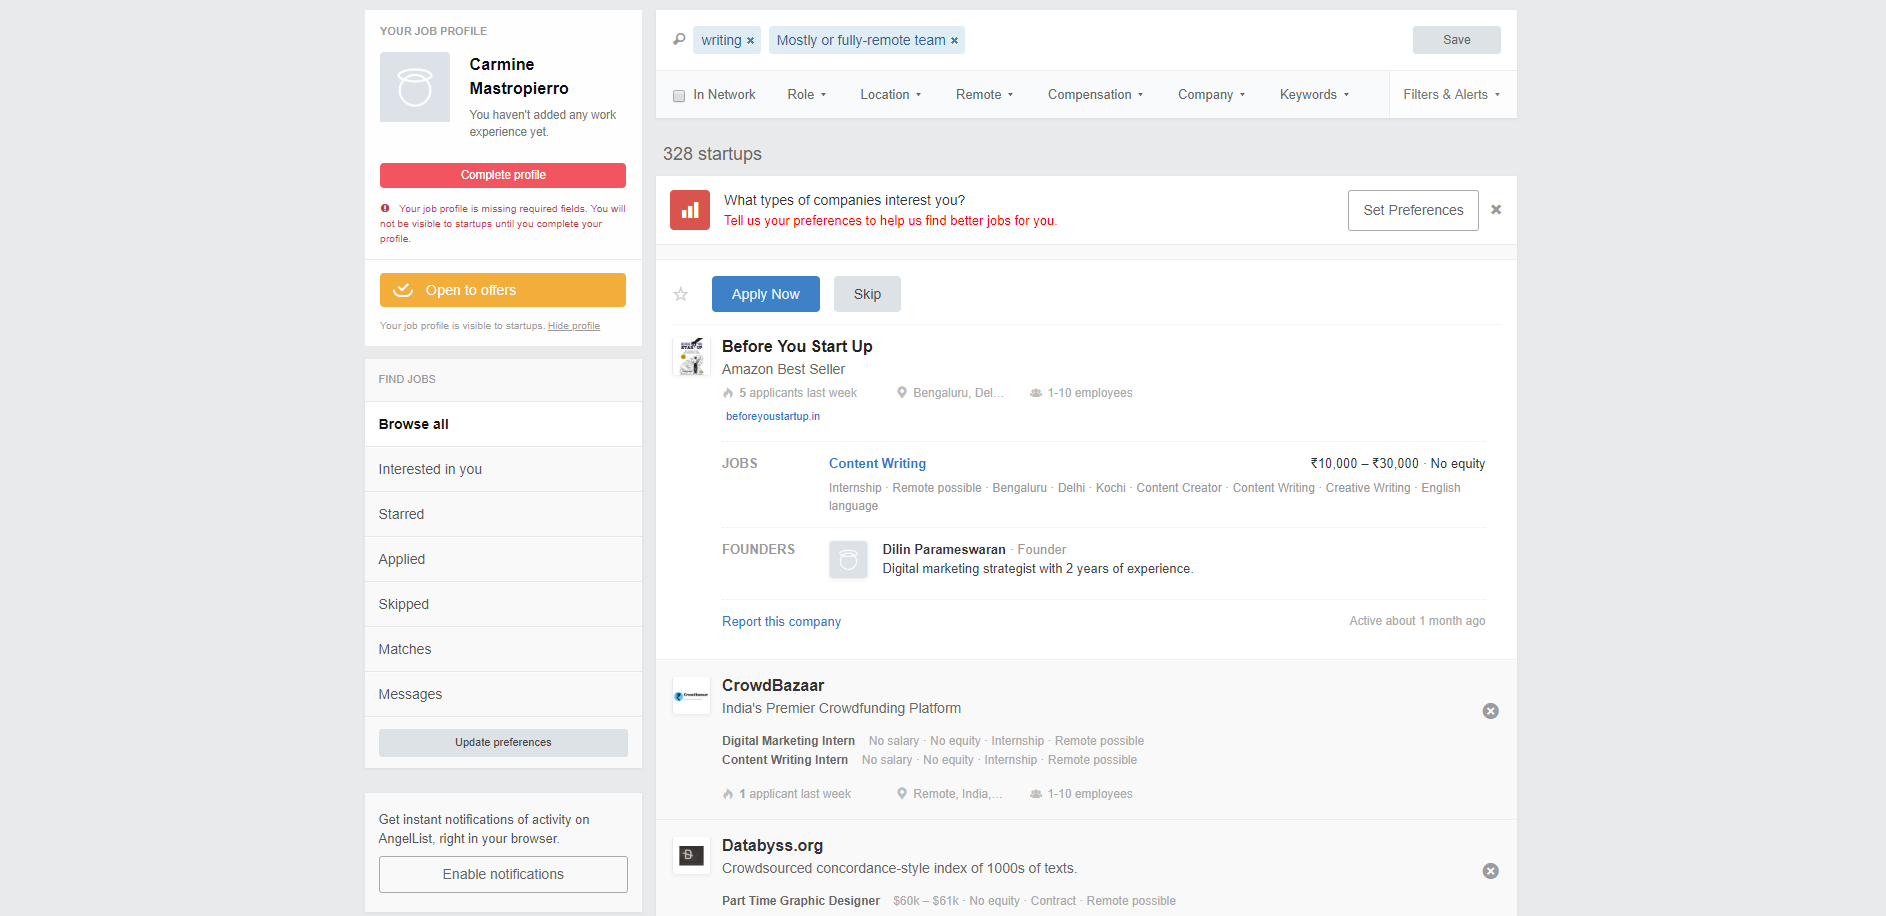
Task: Click the '₹10,000 – ₹30,000' salary text
Action: 1364,463
